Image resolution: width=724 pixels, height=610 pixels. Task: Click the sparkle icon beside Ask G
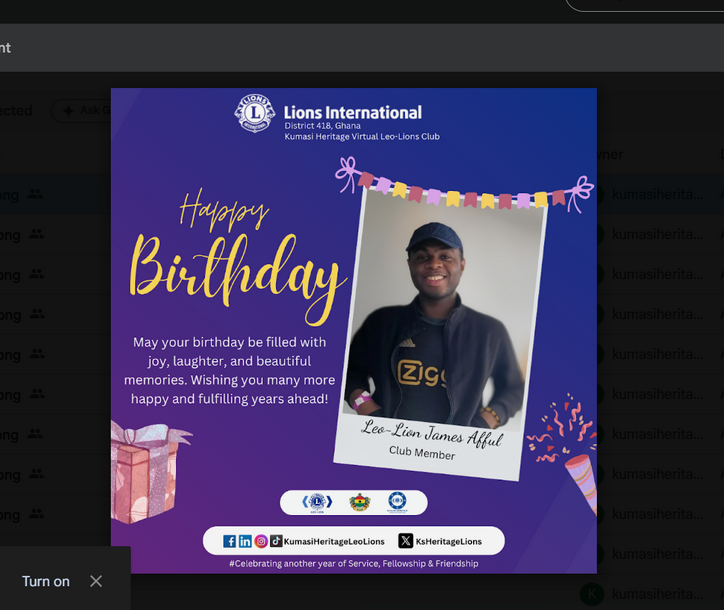tap(68, 110)
